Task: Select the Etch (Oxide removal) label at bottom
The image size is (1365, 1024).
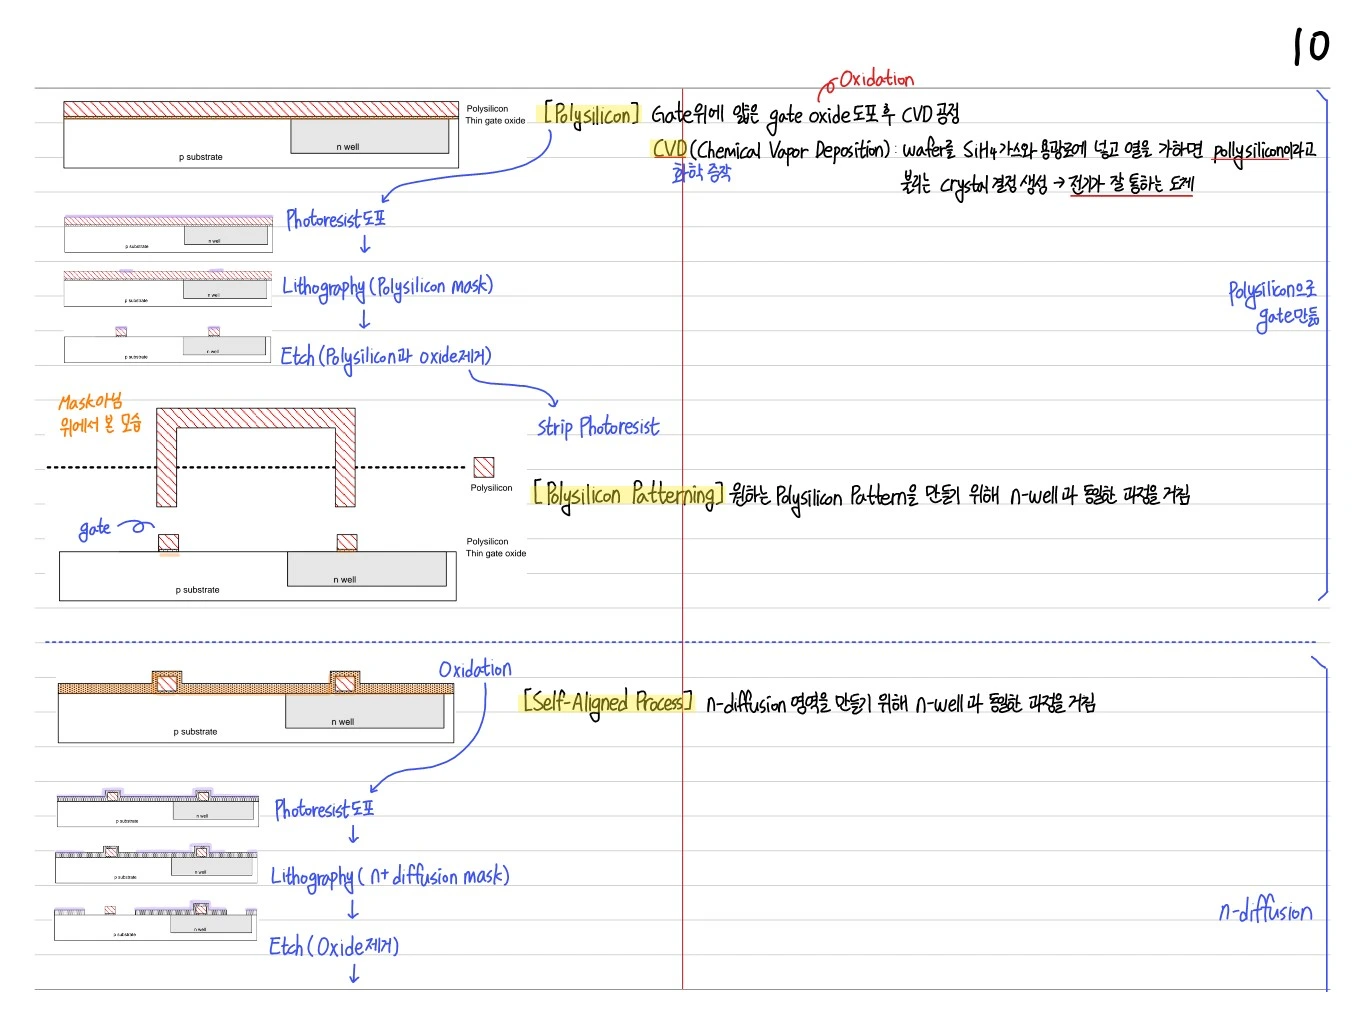Action: coord(334,946)
